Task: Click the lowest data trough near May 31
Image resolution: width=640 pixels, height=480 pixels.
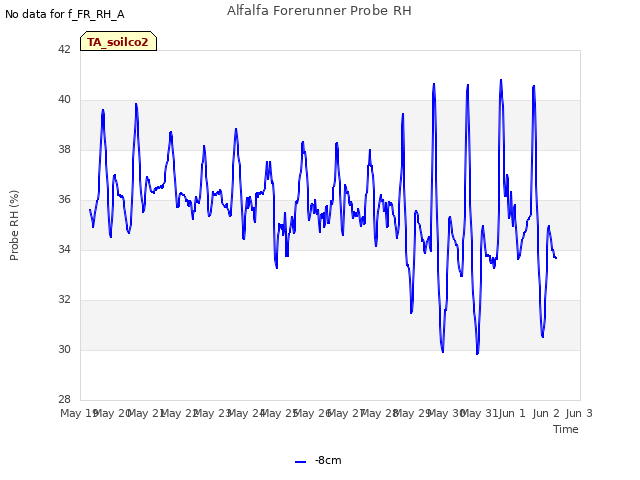Action: (477, 353)
